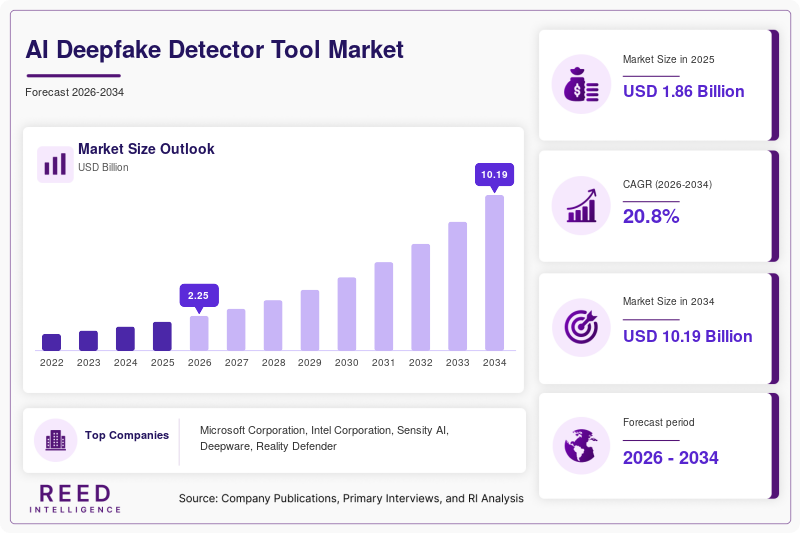The image size is (800, 533).
Task: Click the 2025 bar in chart
Action: pos(162,336)
